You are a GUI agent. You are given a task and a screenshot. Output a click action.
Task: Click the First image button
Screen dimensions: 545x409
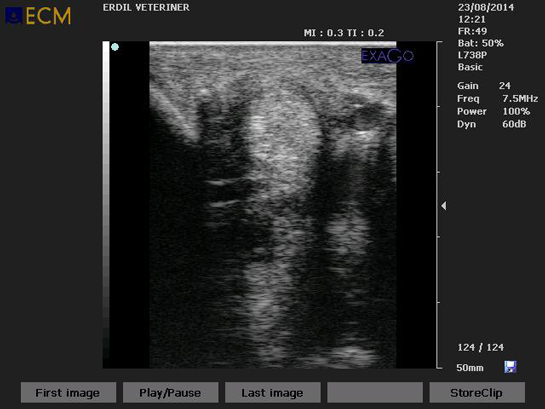click(x=68, y=393)
